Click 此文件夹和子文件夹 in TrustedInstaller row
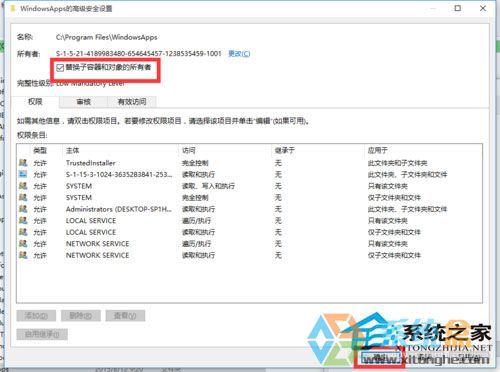This screenshot has width=500, height=372. pyautogui.click(x=397, y=163)
